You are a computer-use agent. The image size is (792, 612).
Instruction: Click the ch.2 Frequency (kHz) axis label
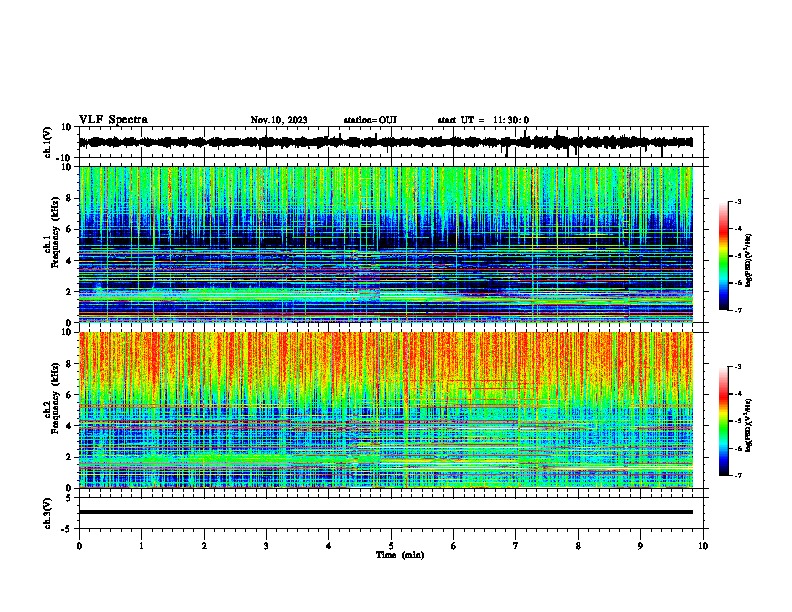52,398
